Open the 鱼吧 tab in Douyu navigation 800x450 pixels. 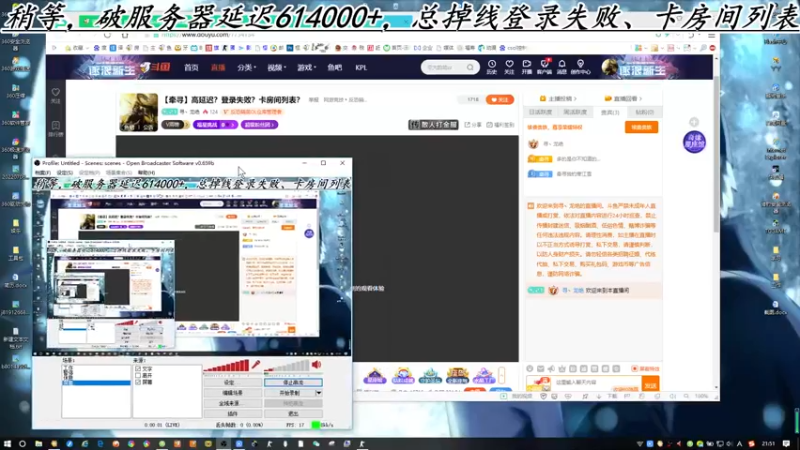pos(335,67)
